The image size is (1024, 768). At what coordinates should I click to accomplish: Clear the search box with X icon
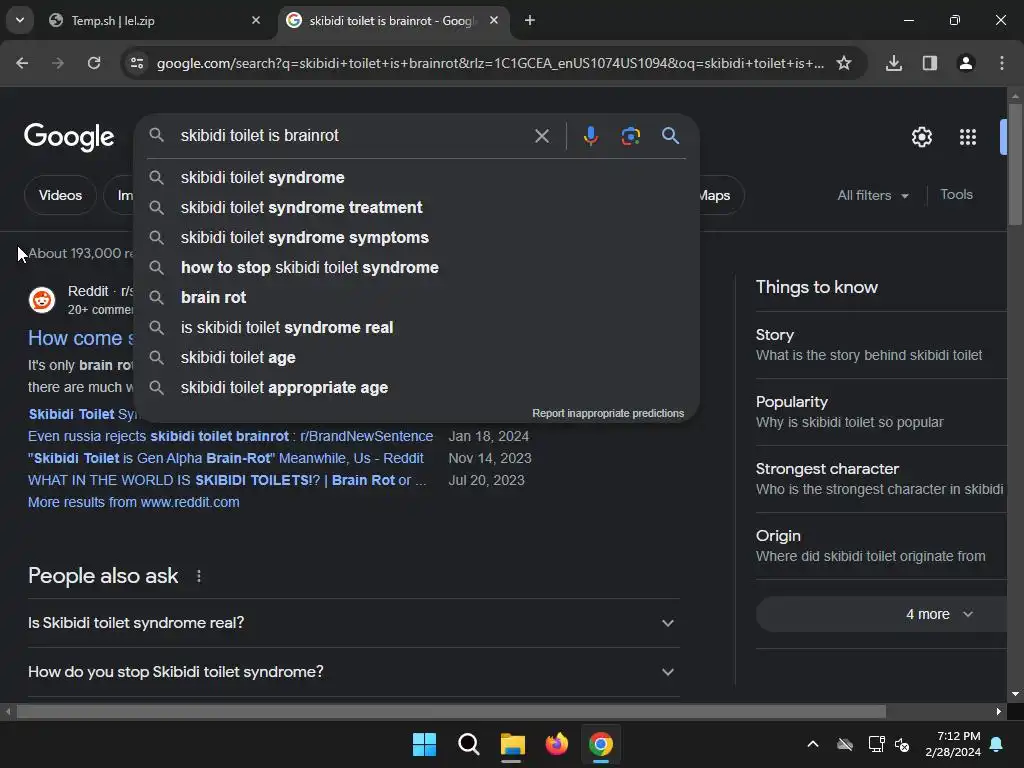(541, 136)
